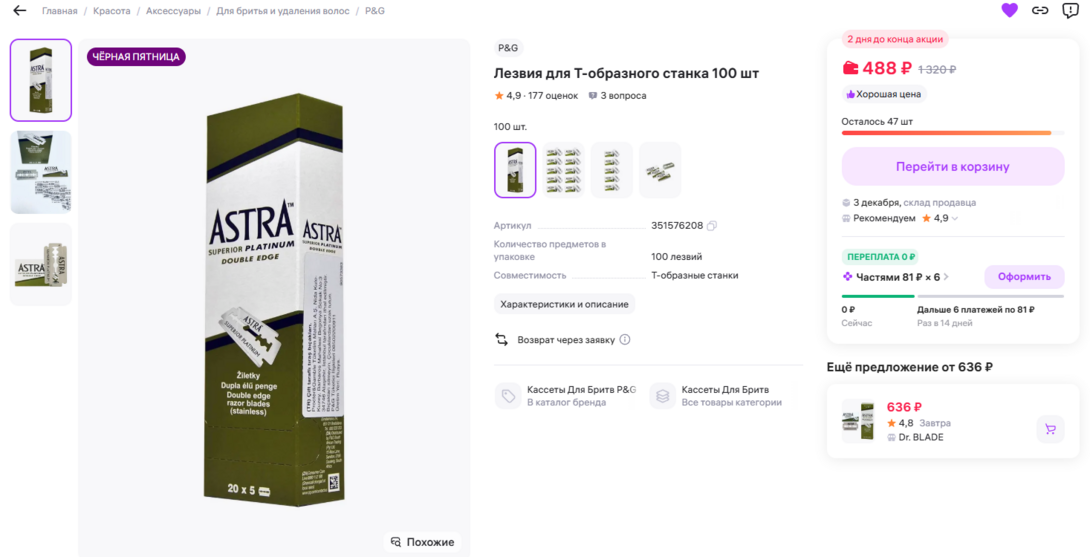
Task: Add the Dr. BLADE offer to cart
Action: (1049, 429)
